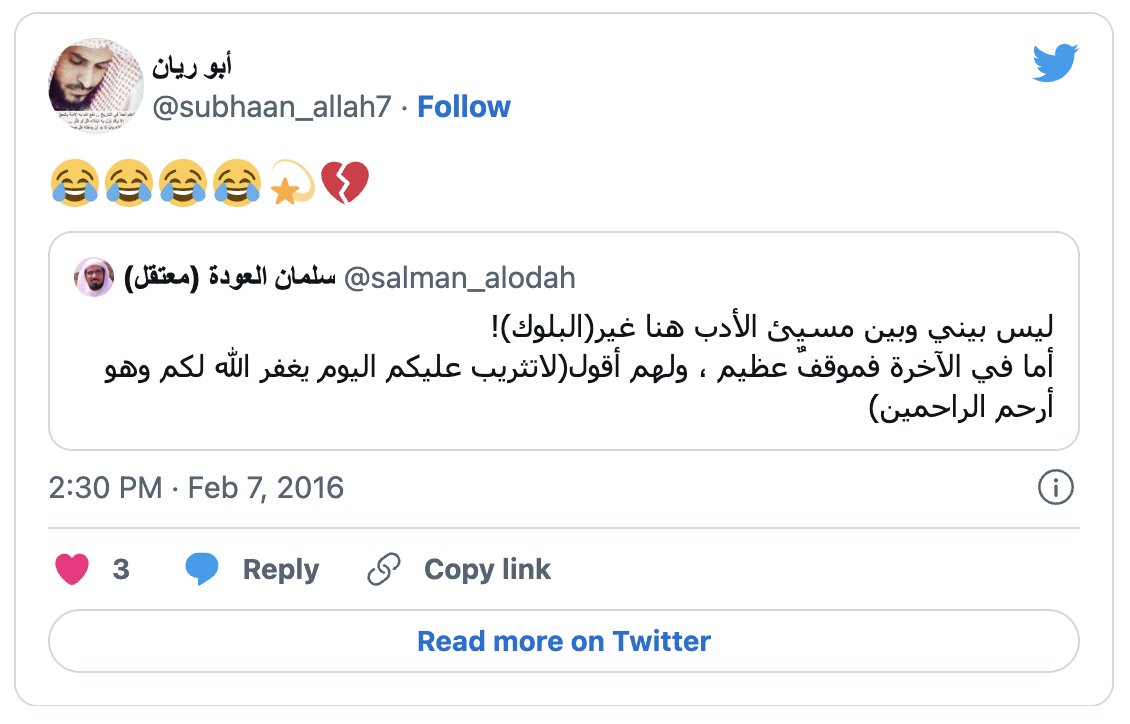Click the Copy link text
The height and width of the screenshot is (724, 1130).
pyautogui.click(x=487, y=569)
